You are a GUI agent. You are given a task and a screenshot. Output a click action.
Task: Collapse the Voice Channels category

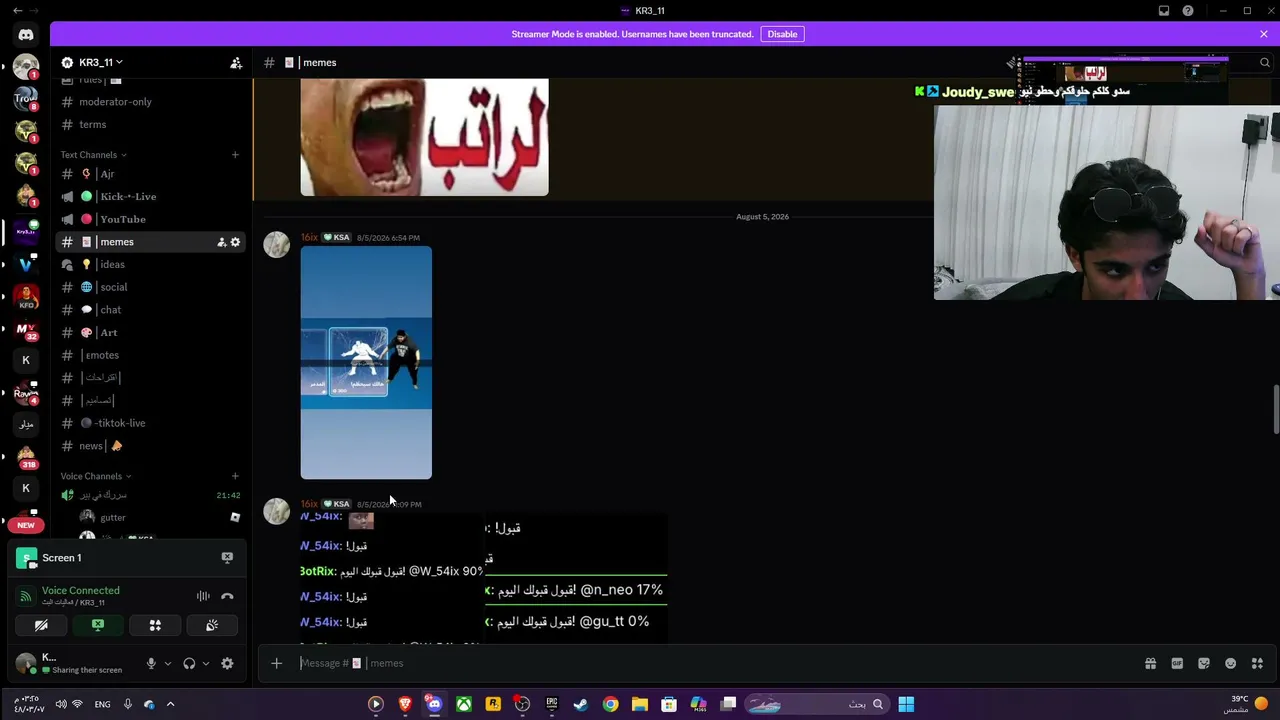[96, 476]
